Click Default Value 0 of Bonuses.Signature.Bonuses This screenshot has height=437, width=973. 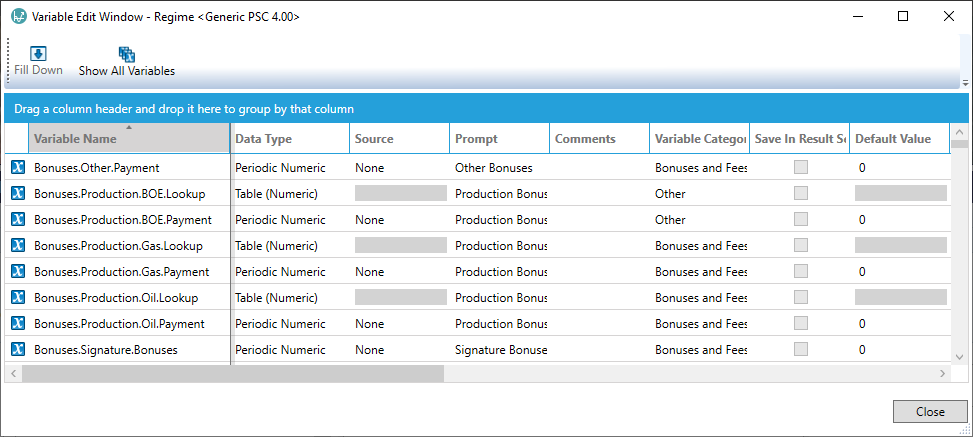click(x=899, y=350)
